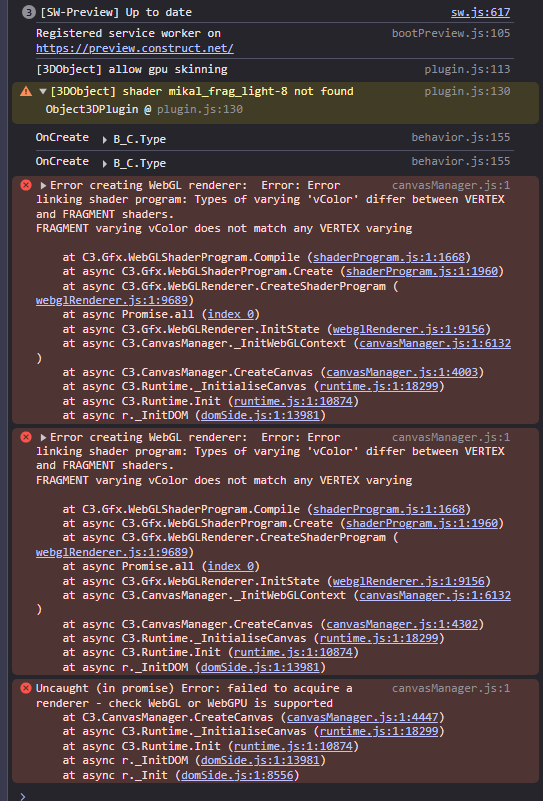Follow domSide.js:1:8556 stack link
543x801 pixels.
click(x=238, y=775)
